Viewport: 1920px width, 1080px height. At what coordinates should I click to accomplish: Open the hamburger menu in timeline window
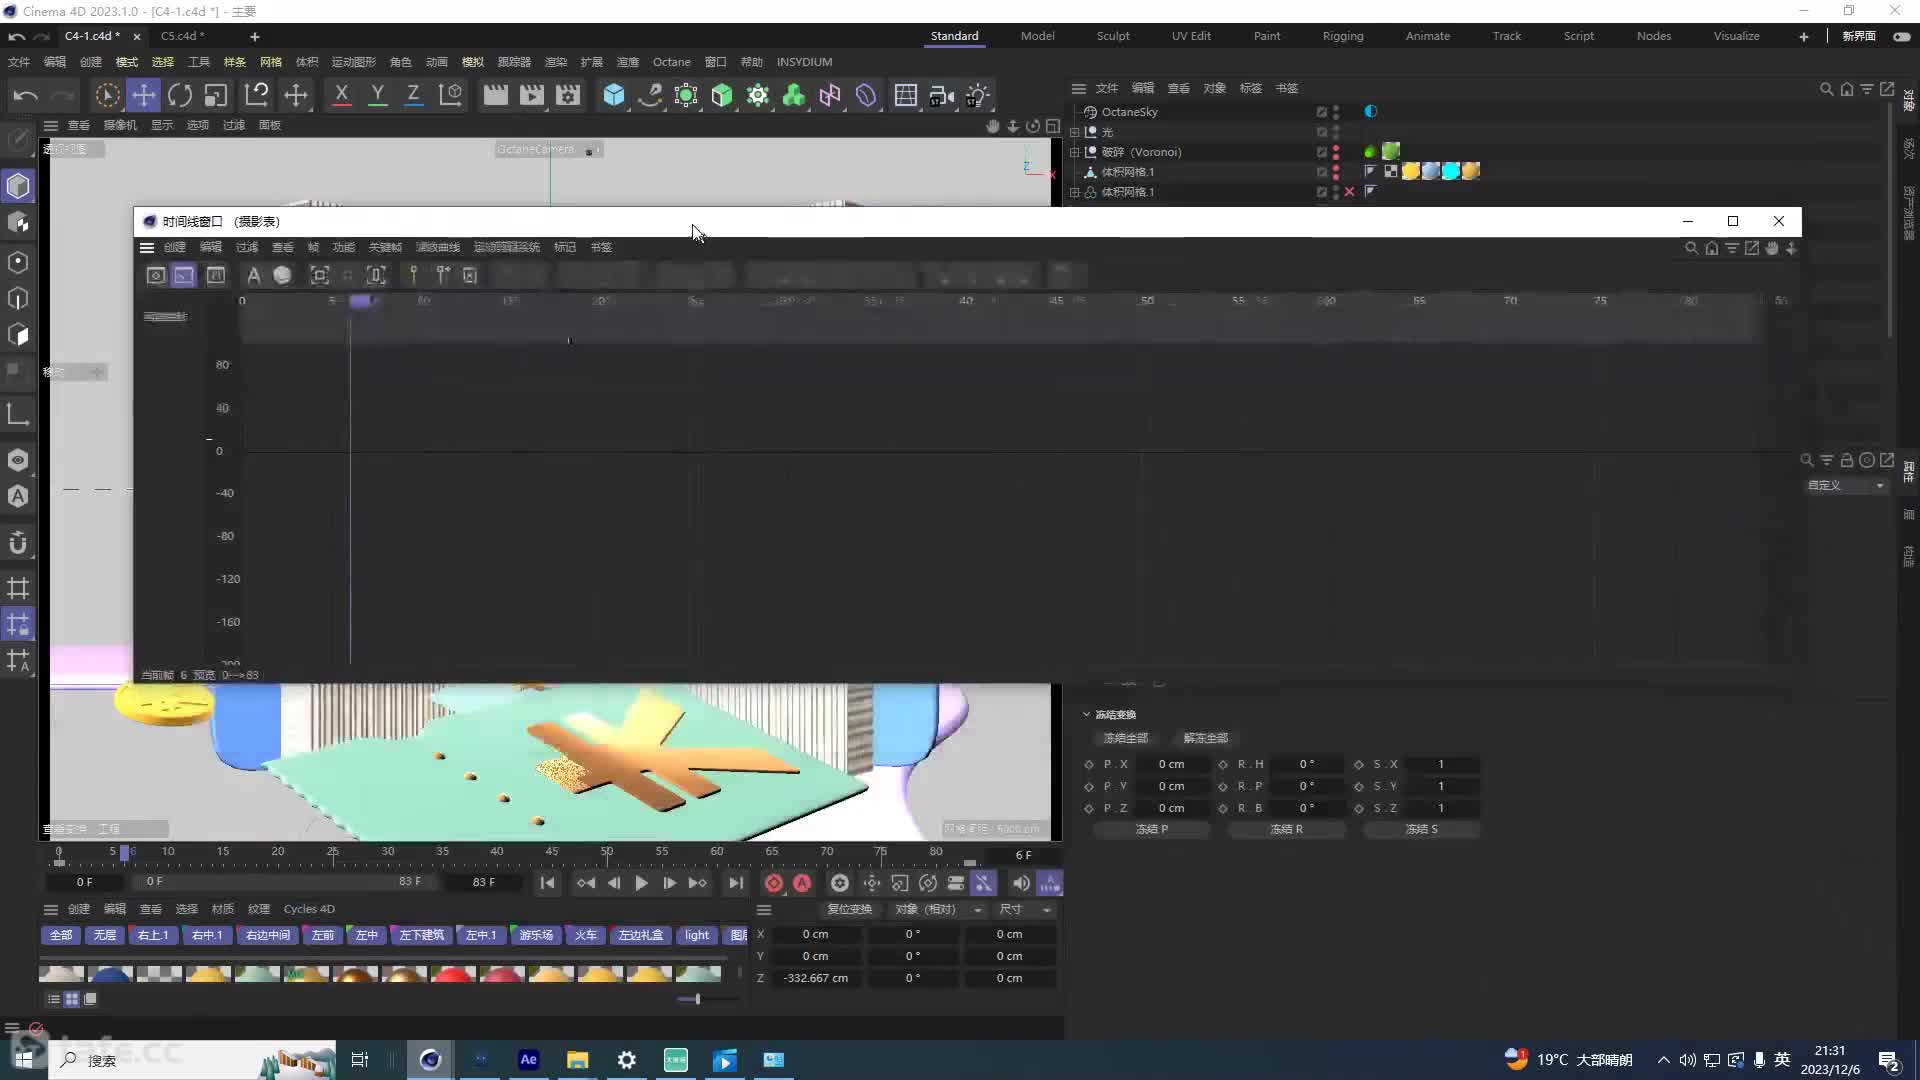[x=147, y=247]
